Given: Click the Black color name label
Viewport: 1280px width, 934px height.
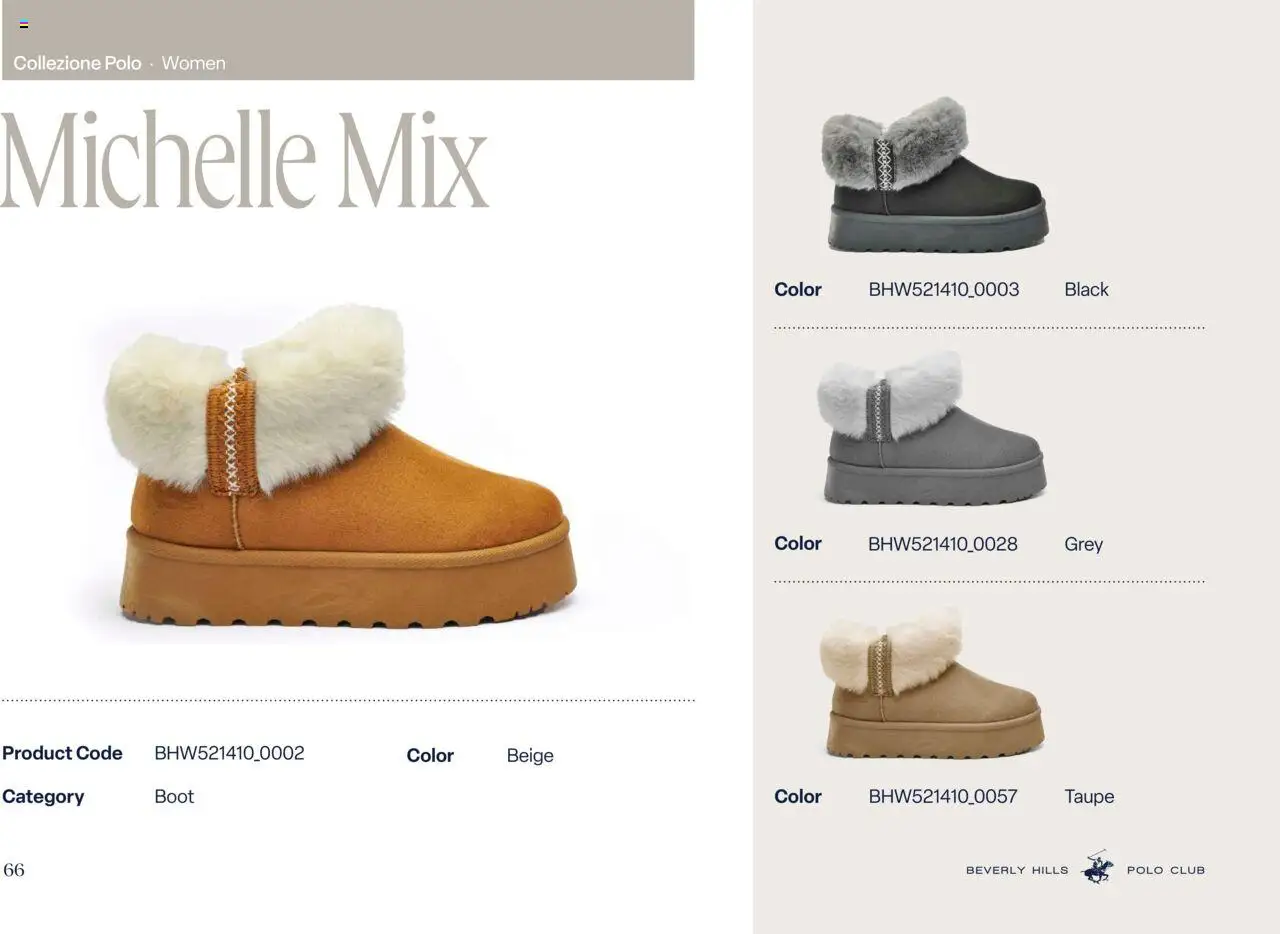Looking at the screenshot, I should [x=1086, y=290].
